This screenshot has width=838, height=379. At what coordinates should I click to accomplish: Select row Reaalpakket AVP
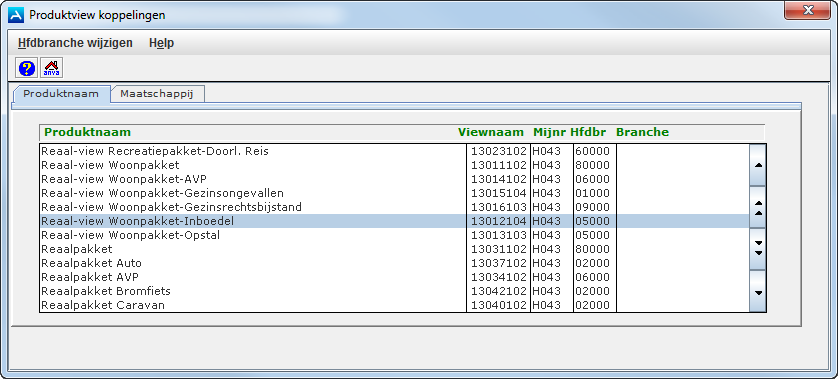coord(394,277)
